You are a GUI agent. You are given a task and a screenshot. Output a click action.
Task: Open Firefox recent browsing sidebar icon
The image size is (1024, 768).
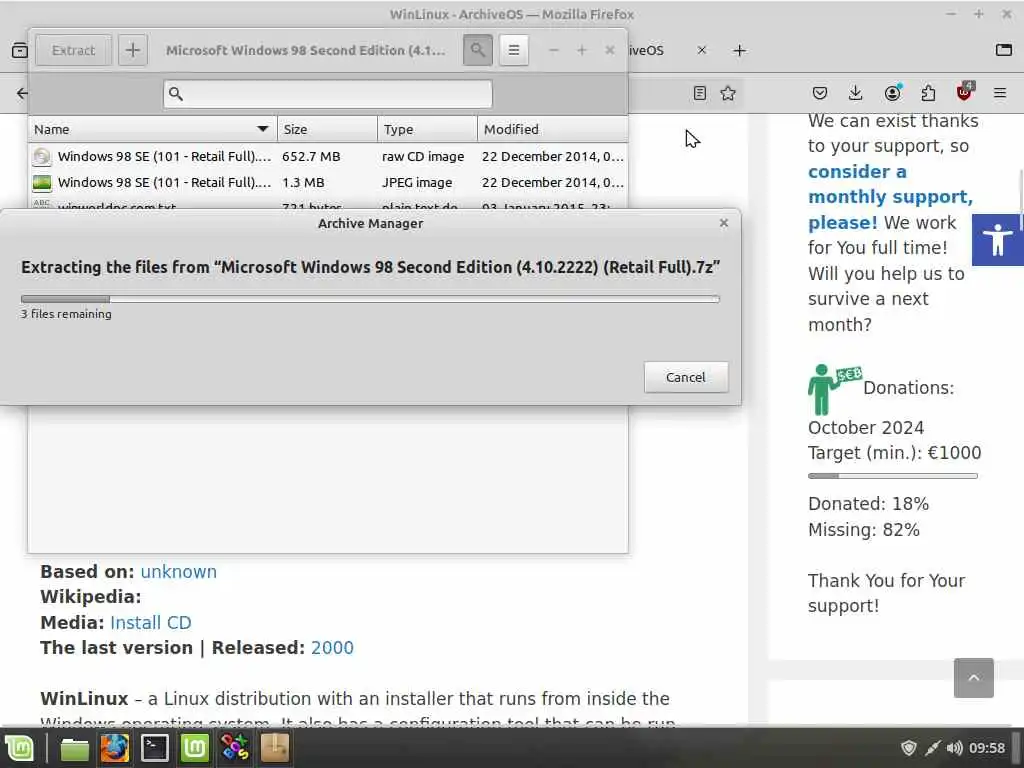tap(20, 50)
